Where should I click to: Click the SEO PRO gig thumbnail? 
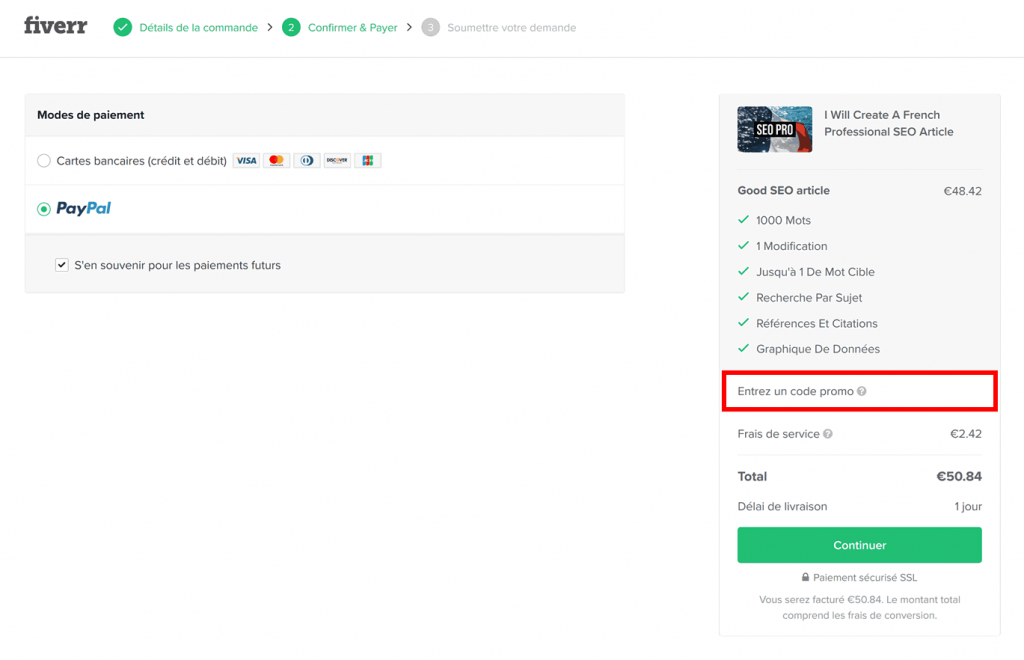click(774, 129)
